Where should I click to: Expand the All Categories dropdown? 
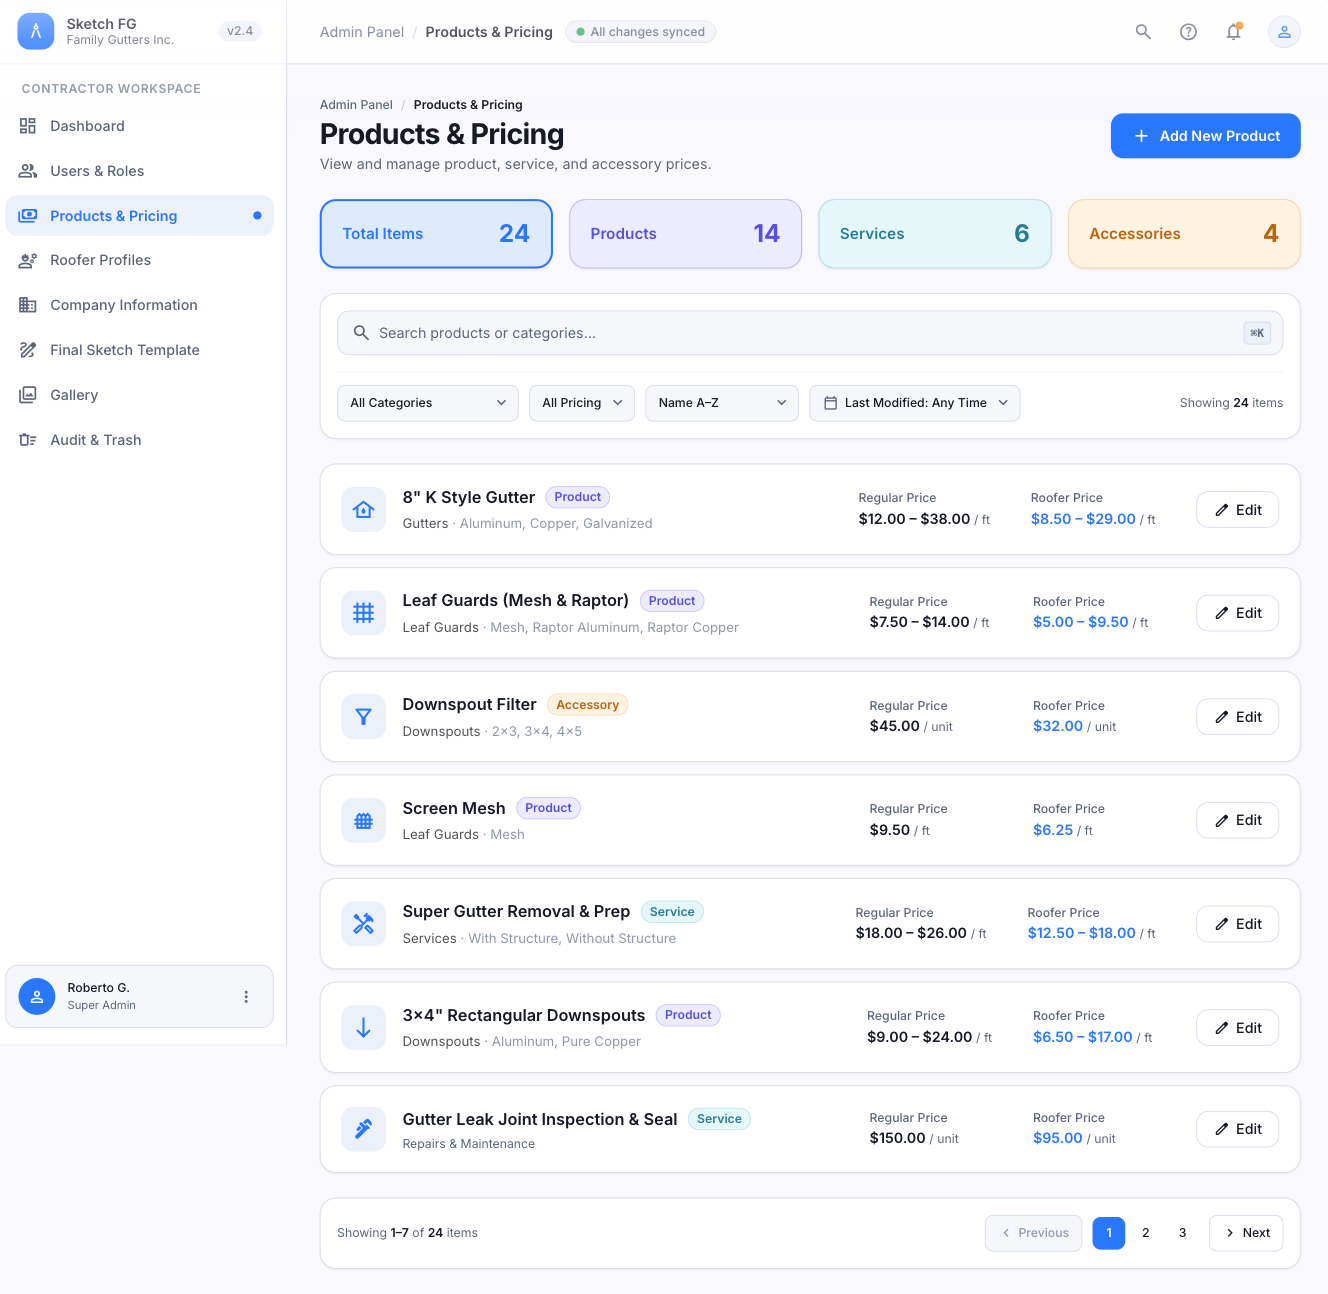pyautogui.click(x=428, y=403)
